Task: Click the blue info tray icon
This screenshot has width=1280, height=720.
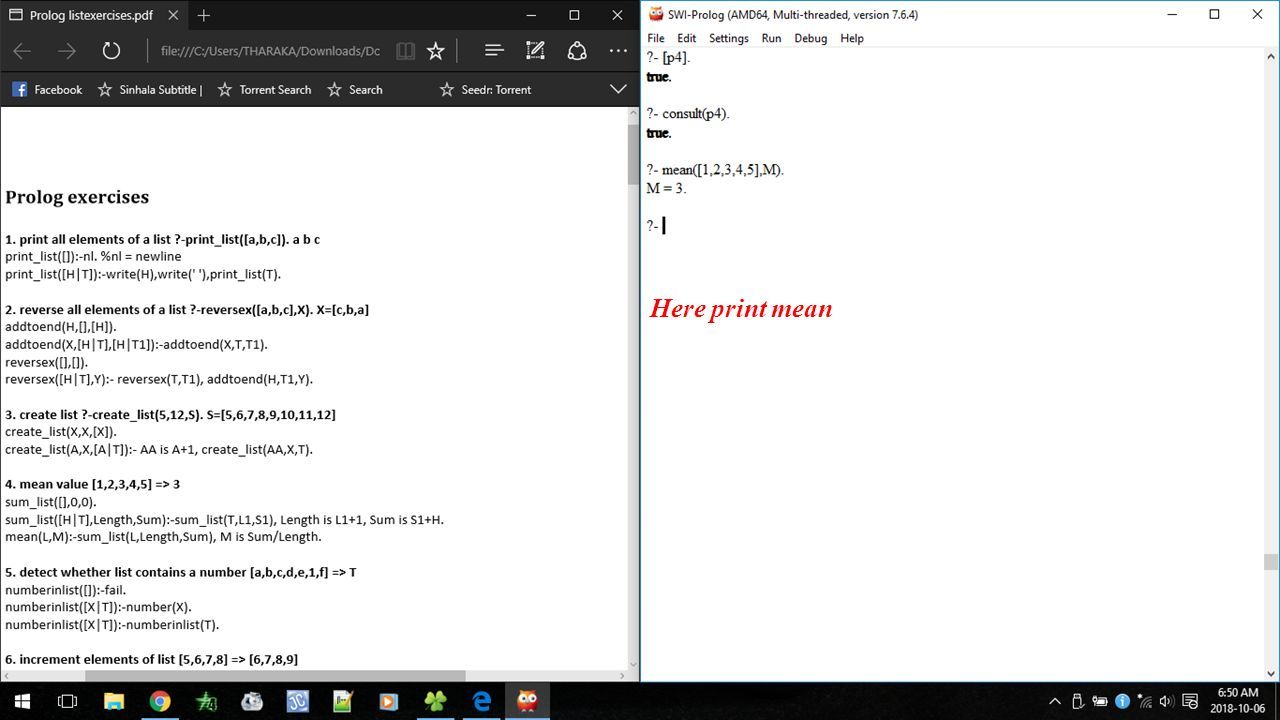Action: point(1122,701)
